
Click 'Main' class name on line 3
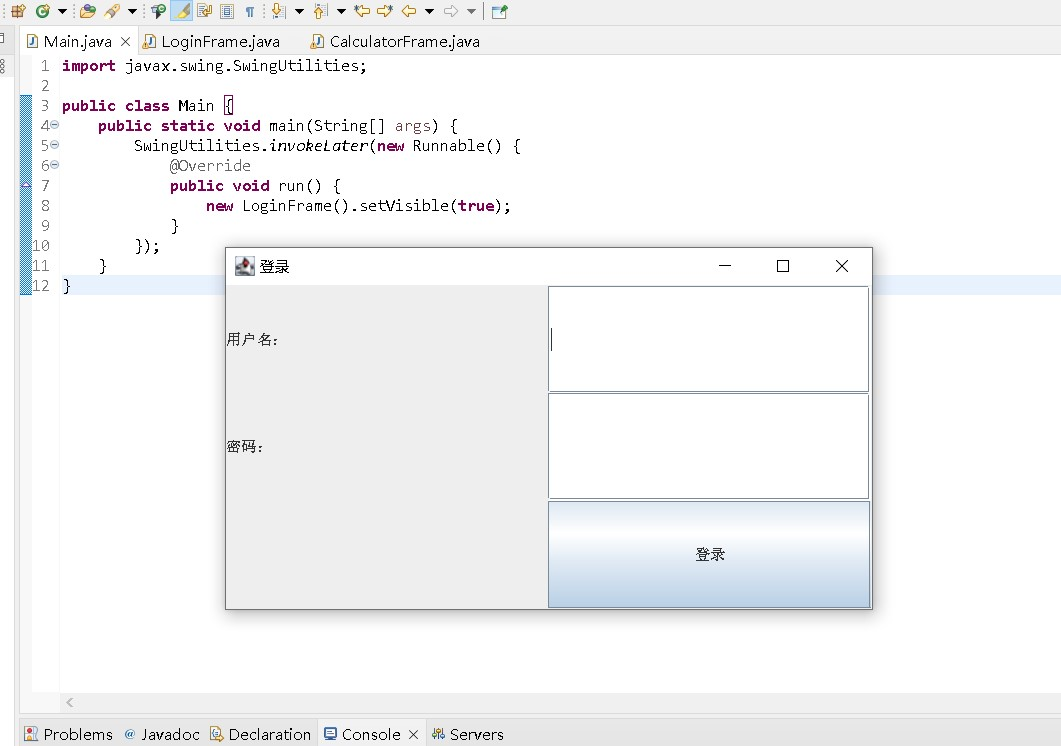[x=196, y=106]
